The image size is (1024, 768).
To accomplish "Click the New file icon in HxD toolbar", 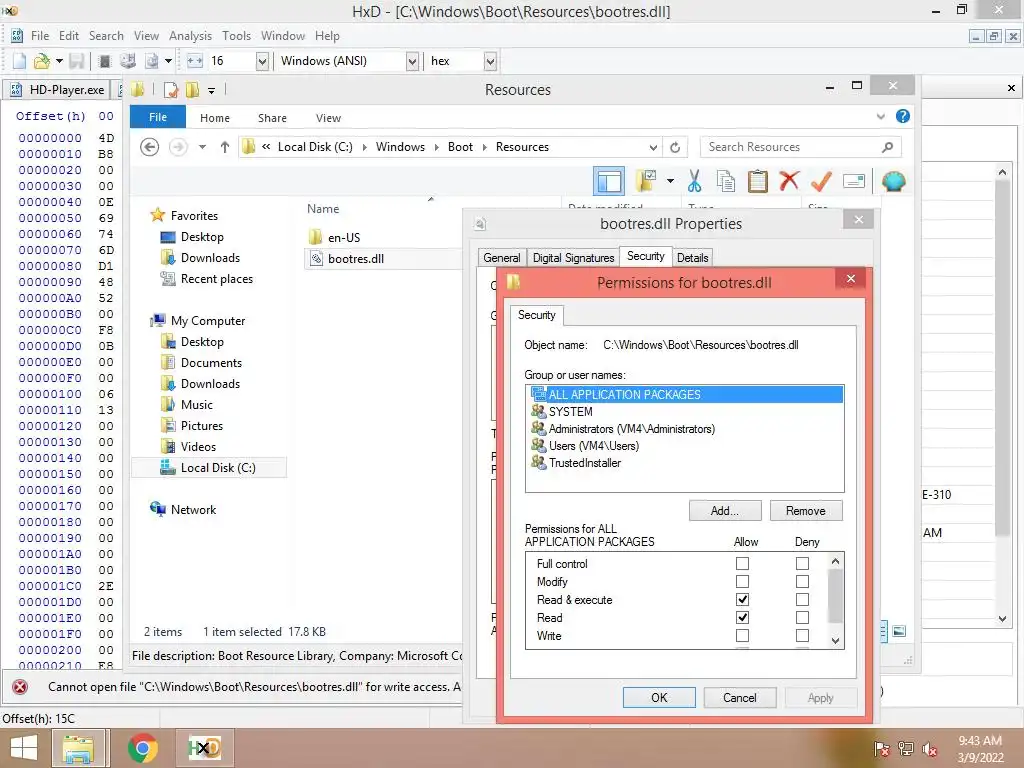I will point(19,61).
